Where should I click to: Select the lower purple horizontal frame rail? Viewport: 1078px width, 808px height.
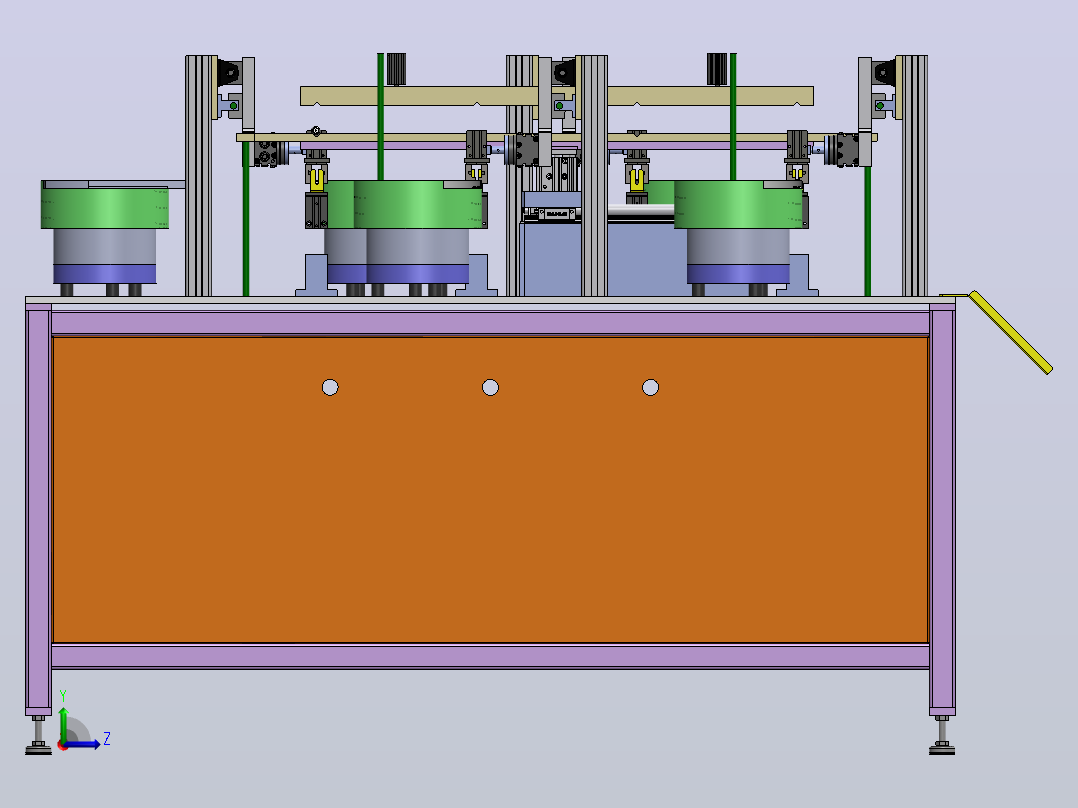pyautogui.click(x=490, y=657)
